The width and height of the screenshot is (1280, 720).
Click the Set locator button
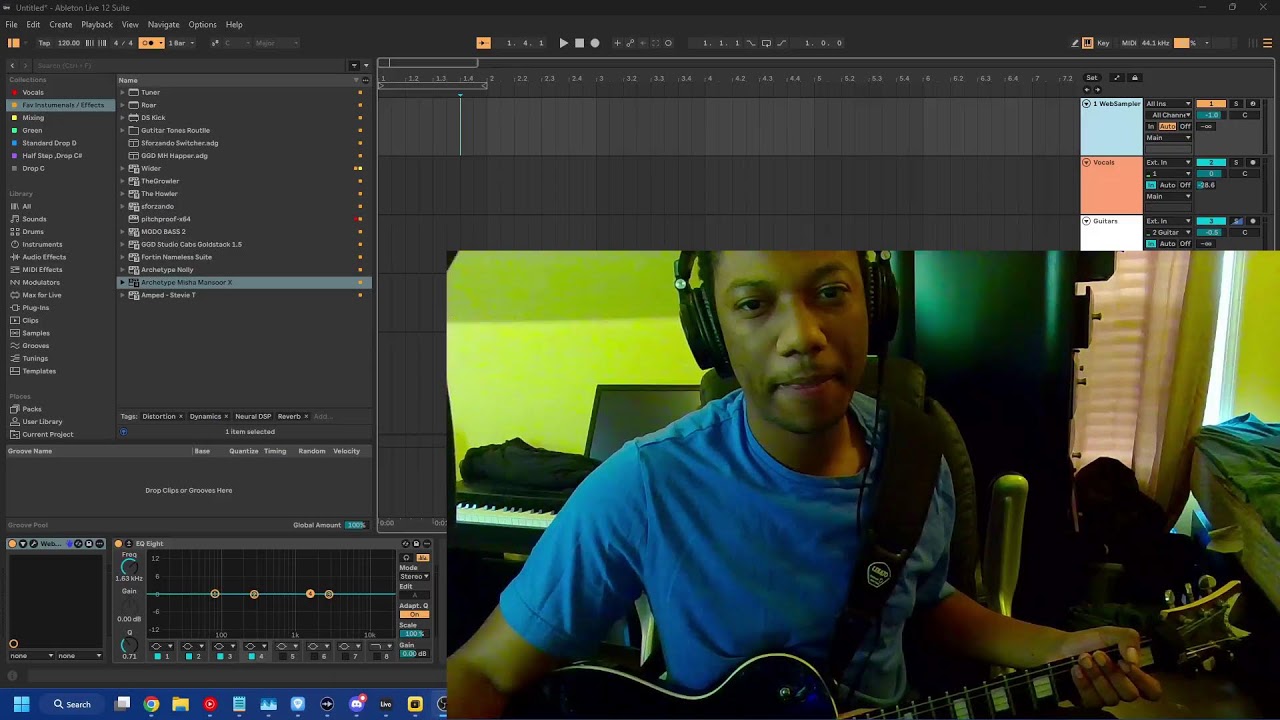tap(1092, 78)
